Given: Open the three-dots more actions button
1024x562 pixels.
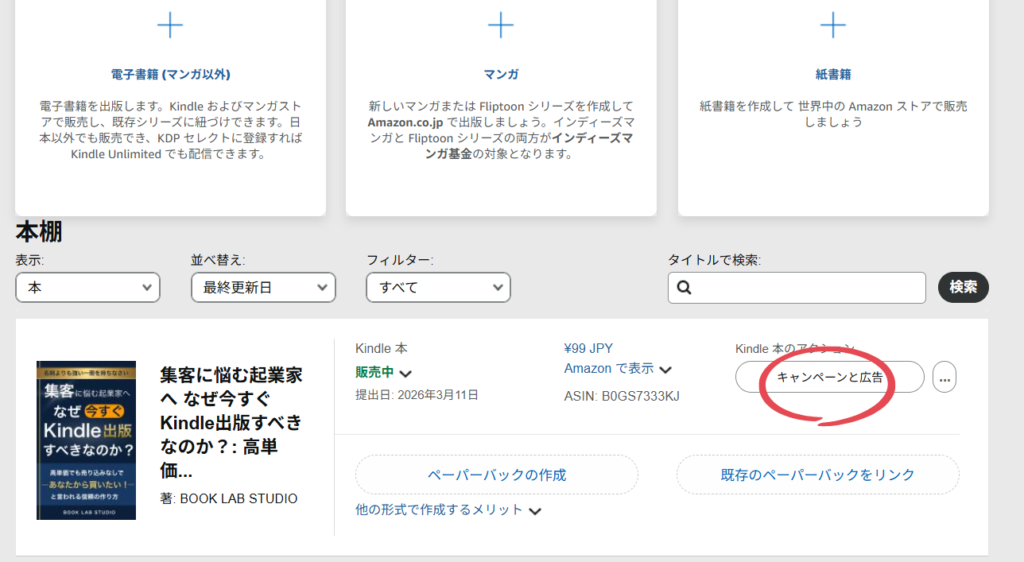Looking at the screenshot, I should pyautogui.click(x=945, y=377).
